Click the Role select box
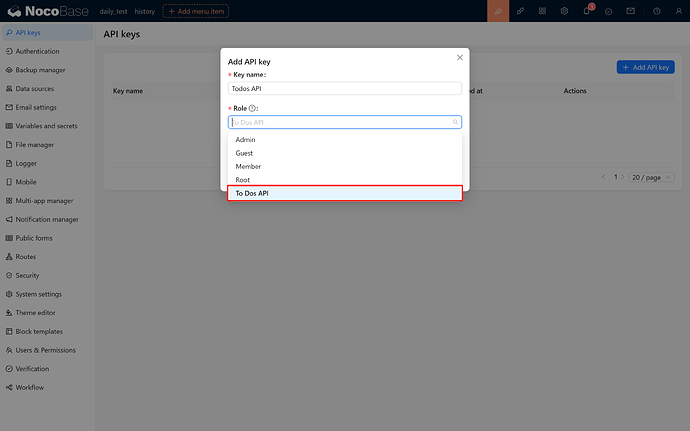Screen dimensions: 690x431 pyautogui.click(x=345, y=122)
